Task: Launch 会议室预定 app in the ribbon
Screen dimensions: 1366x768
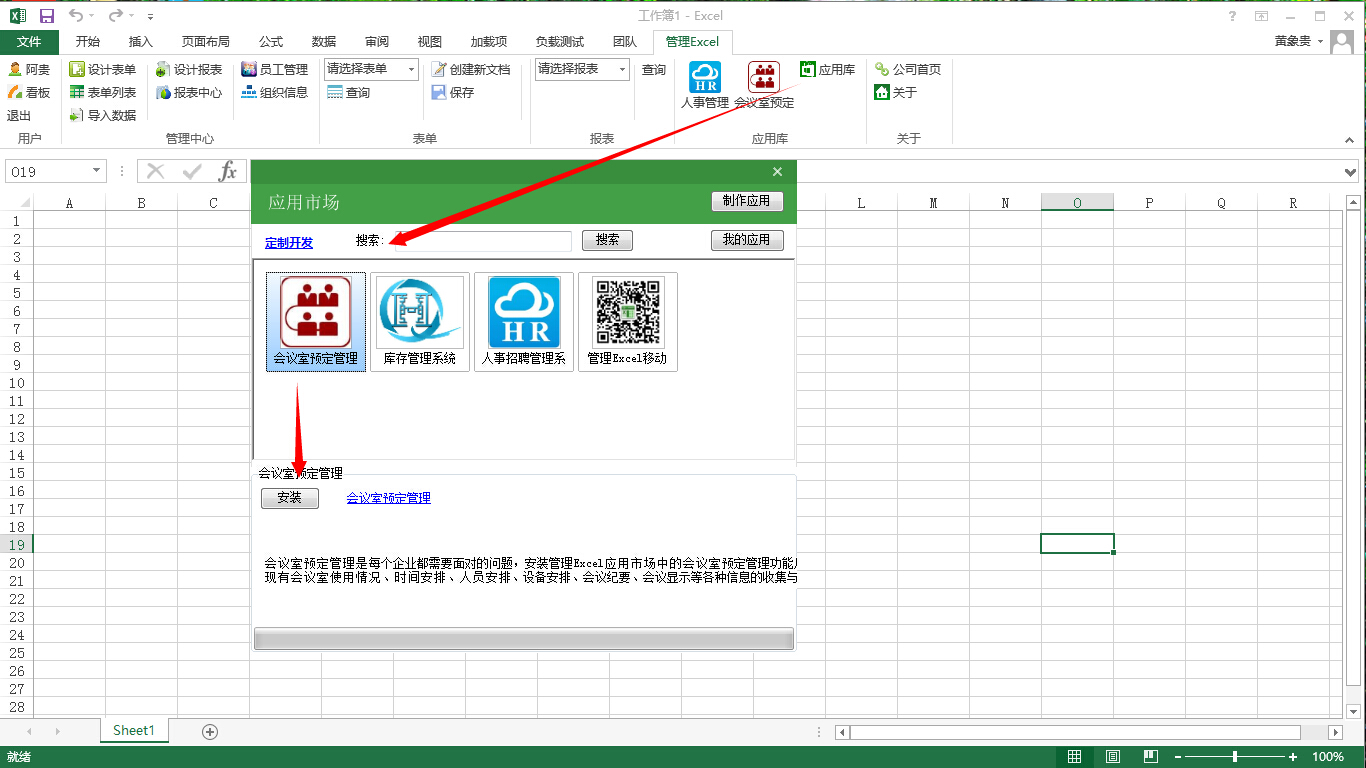Action: (x=764, y=84)
